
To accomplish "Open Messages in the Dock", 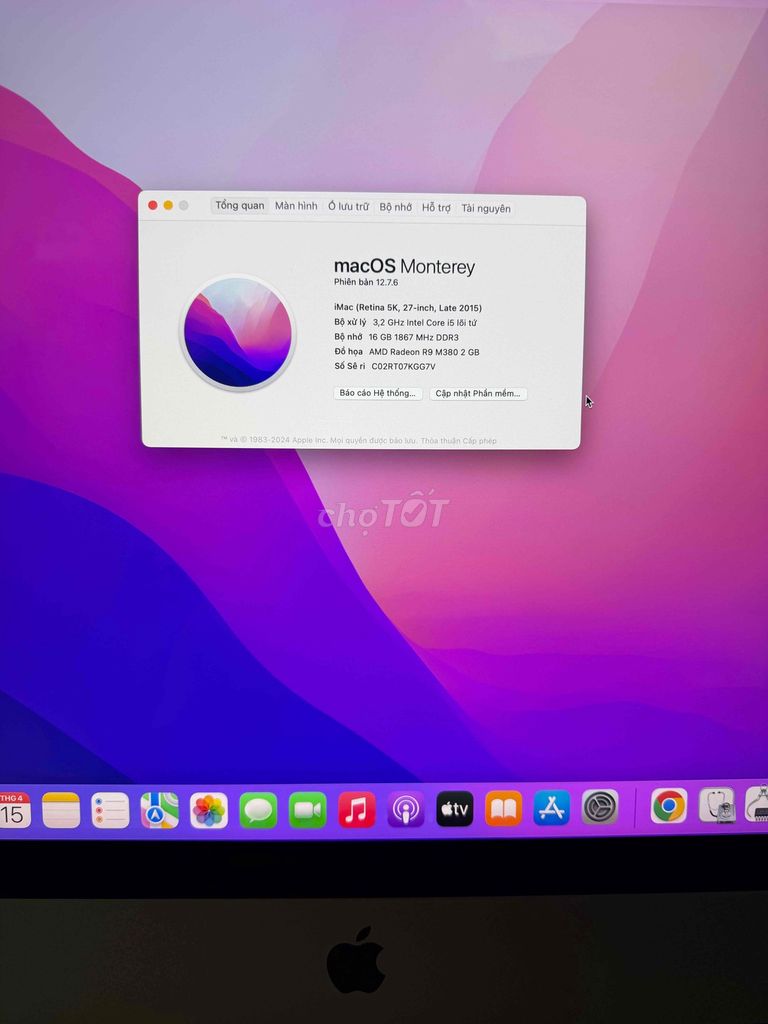I will click(258, 810).
